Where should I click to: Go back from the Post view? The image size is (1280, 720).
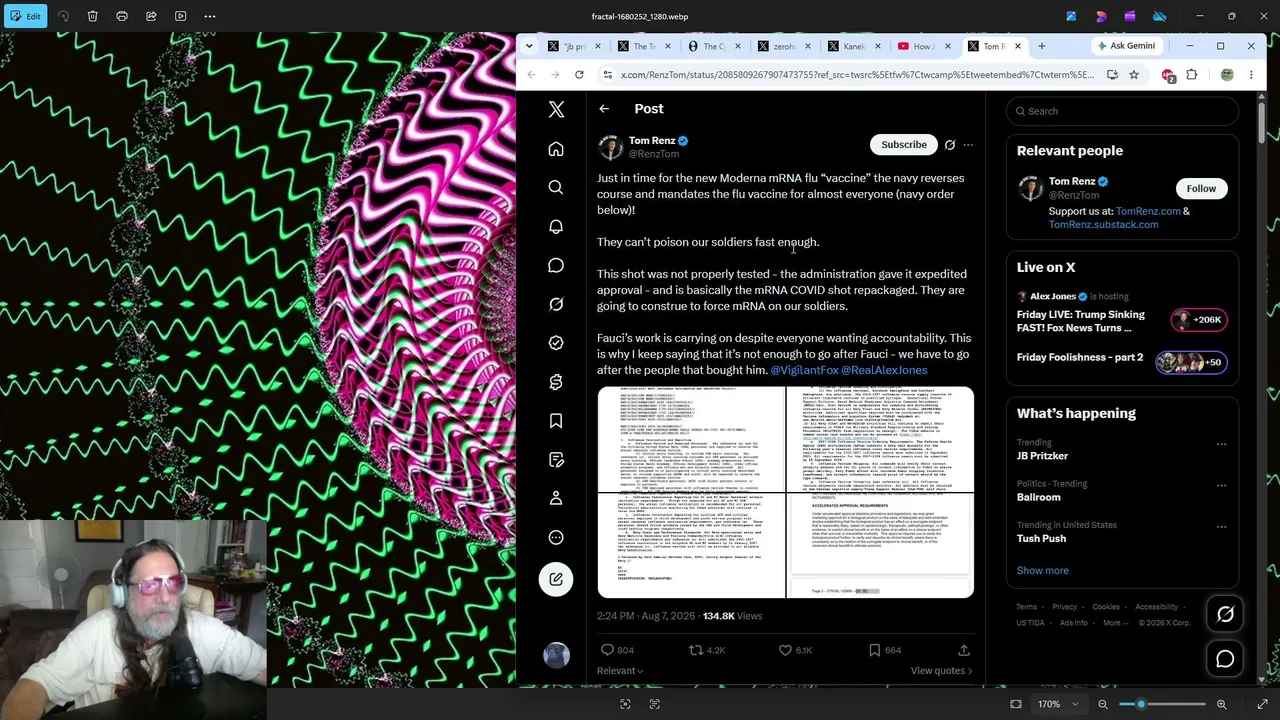(604, 109)
